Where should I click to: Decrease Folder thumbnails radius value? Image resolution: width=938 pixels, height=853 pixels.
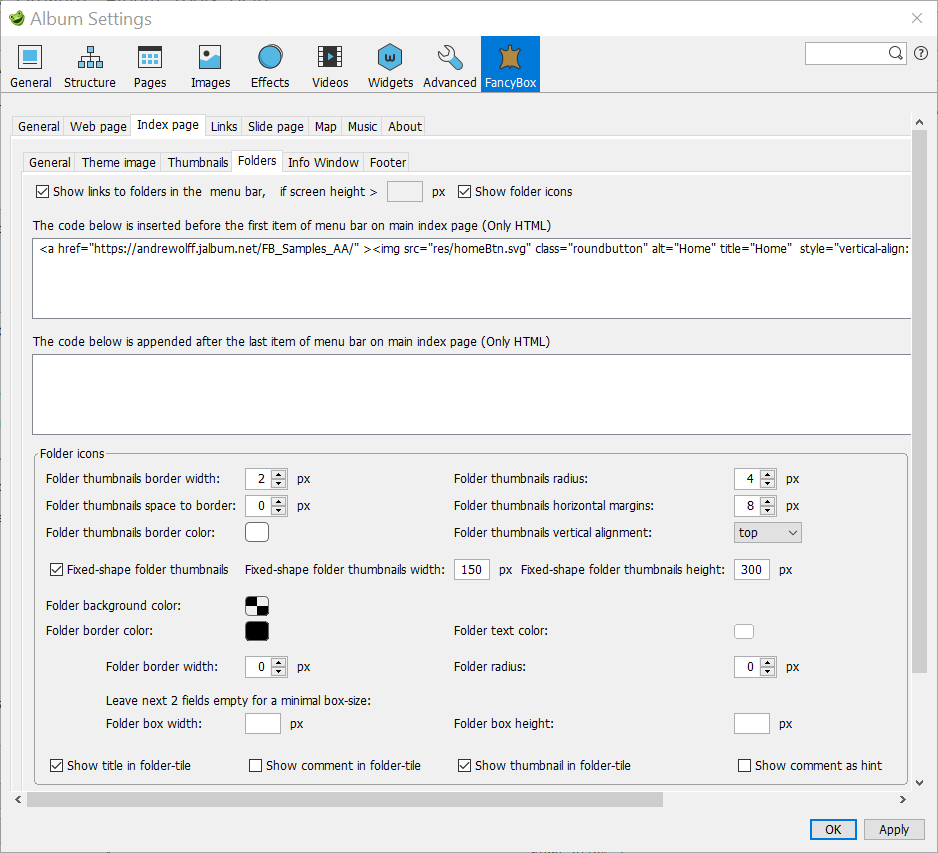pos(767,483)
